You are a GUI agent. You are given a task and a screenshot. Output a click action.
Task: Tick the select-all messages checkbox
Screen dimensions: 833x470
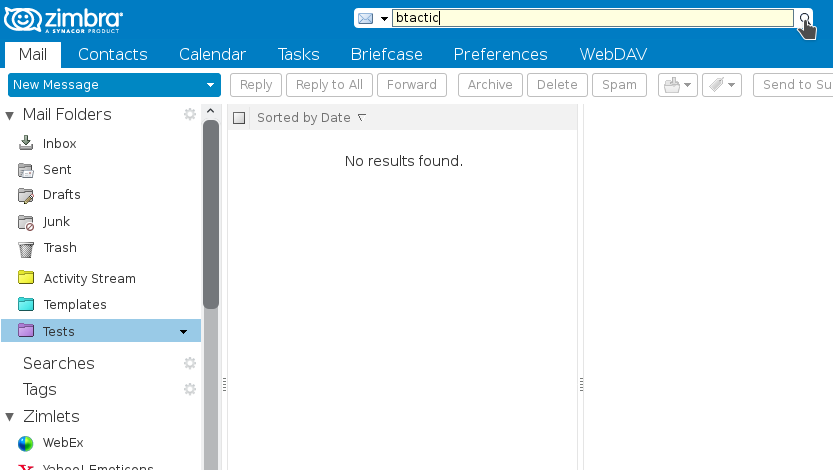239,118
